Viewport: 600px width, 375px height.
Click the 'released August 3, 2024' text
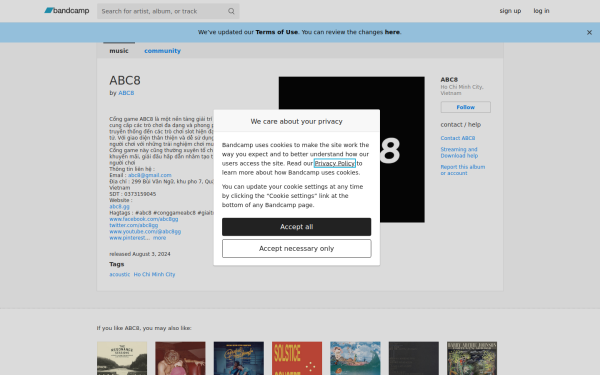pos(140,254)
